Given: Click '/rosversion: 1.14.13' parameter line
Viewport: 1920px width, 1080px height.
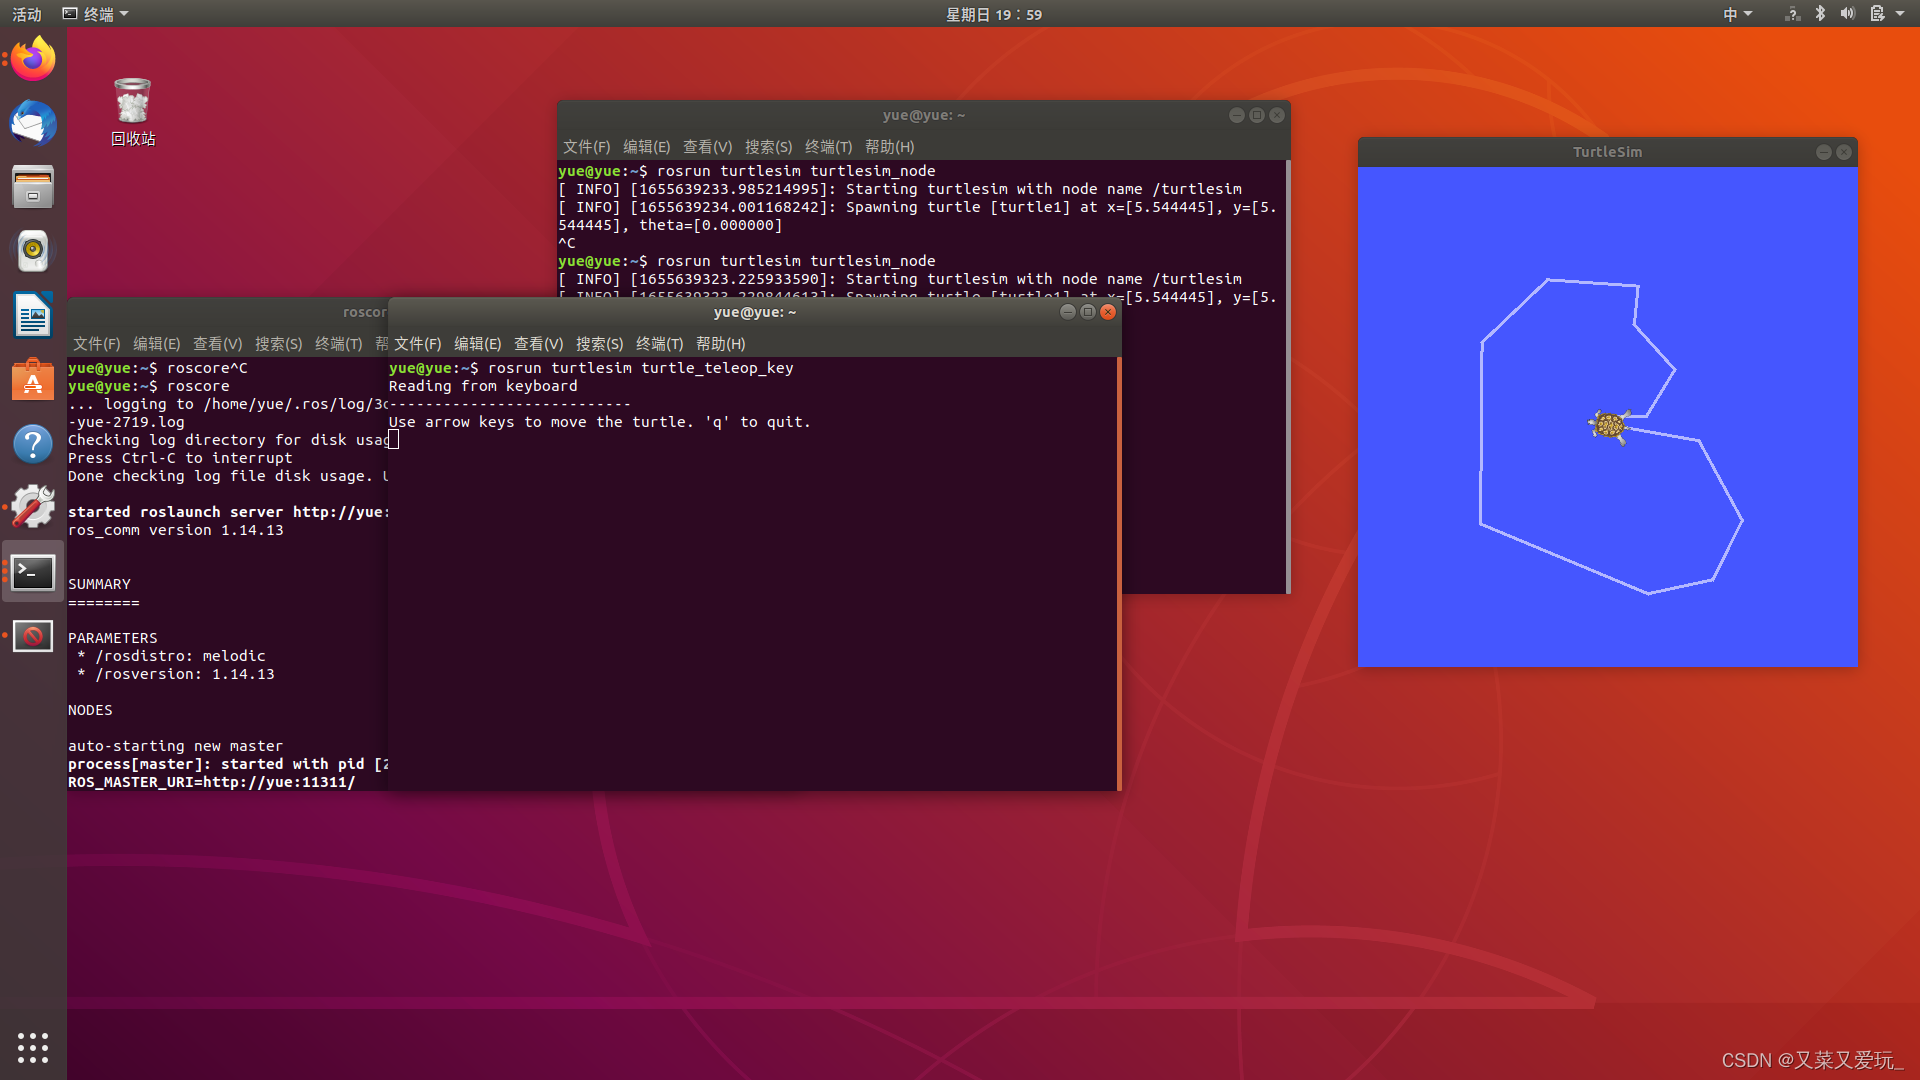Looking at the screenshot, I should (x=176, y=674).
